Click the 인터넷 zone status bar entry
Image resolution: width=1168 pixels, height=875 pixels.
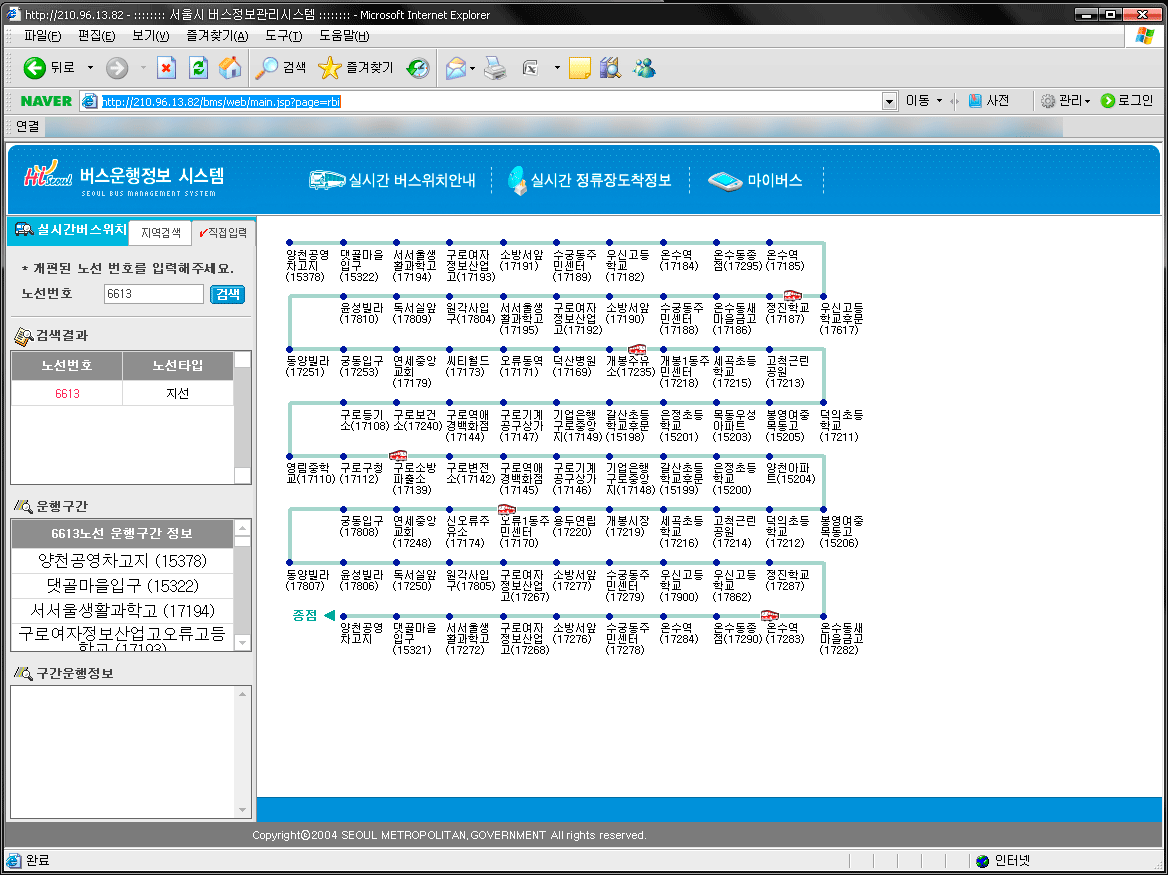pyautogui.click(x=1003, y=861)
